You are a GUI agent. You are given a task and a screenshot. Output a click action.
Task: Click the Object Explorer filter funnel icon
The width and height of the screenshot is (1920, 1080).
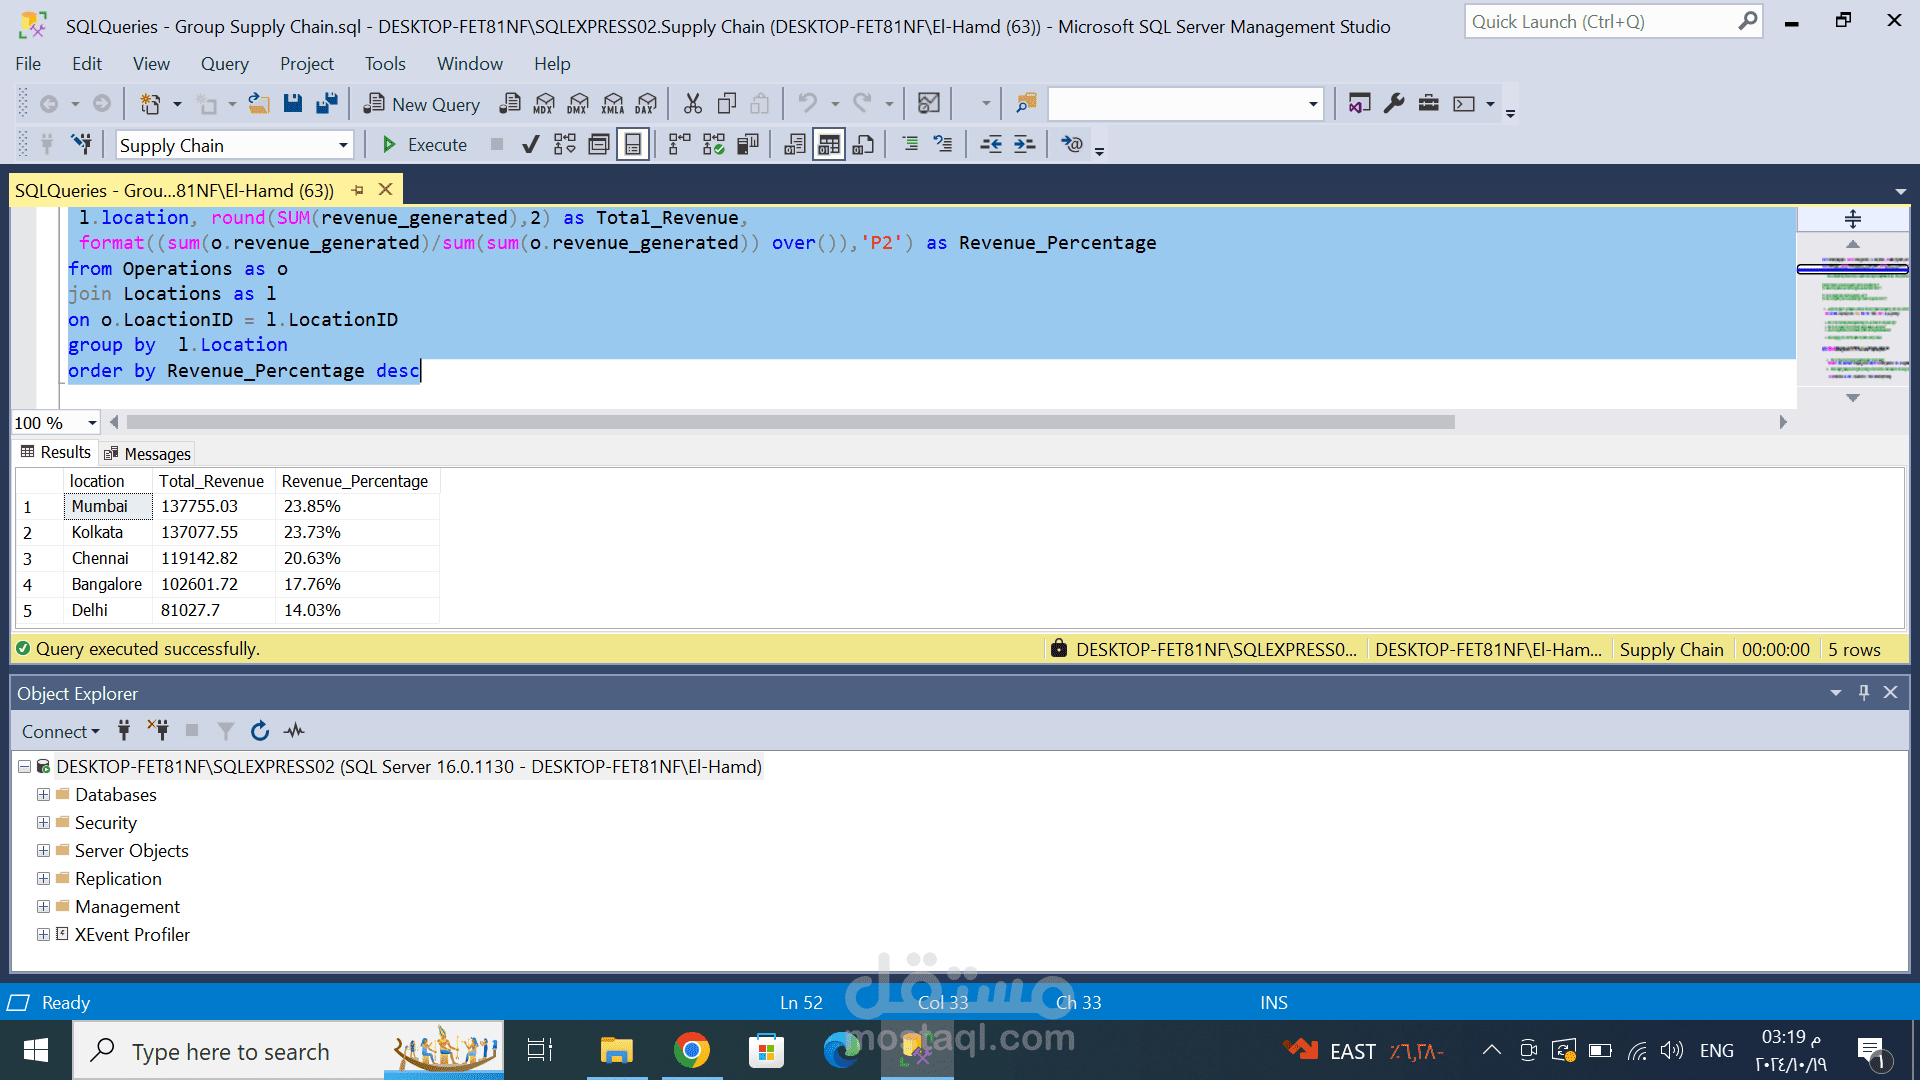[x=226, y=731]
